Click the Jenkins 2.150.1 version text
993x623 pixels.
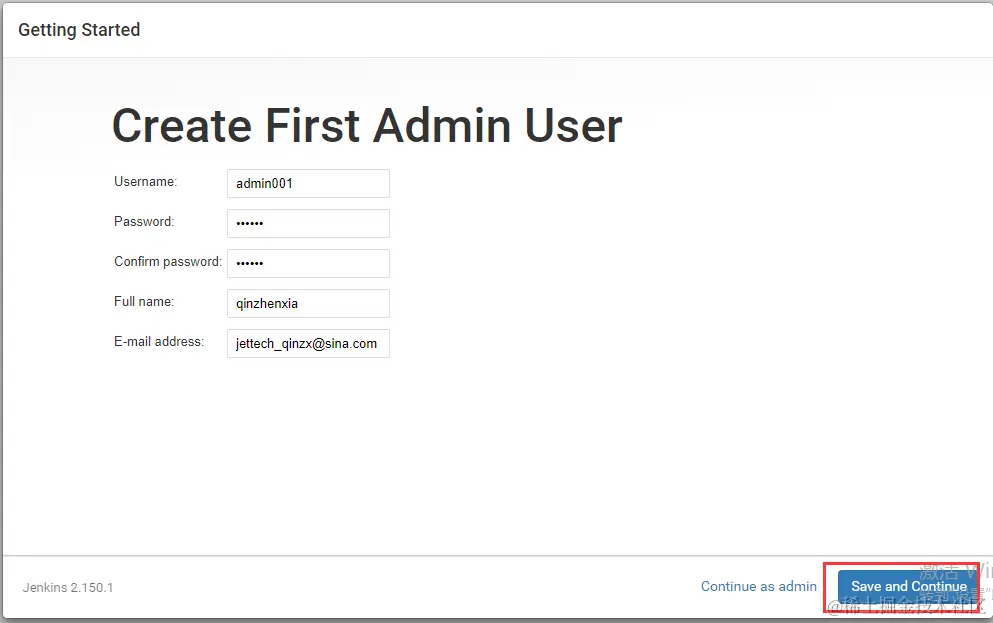(68, 588)
